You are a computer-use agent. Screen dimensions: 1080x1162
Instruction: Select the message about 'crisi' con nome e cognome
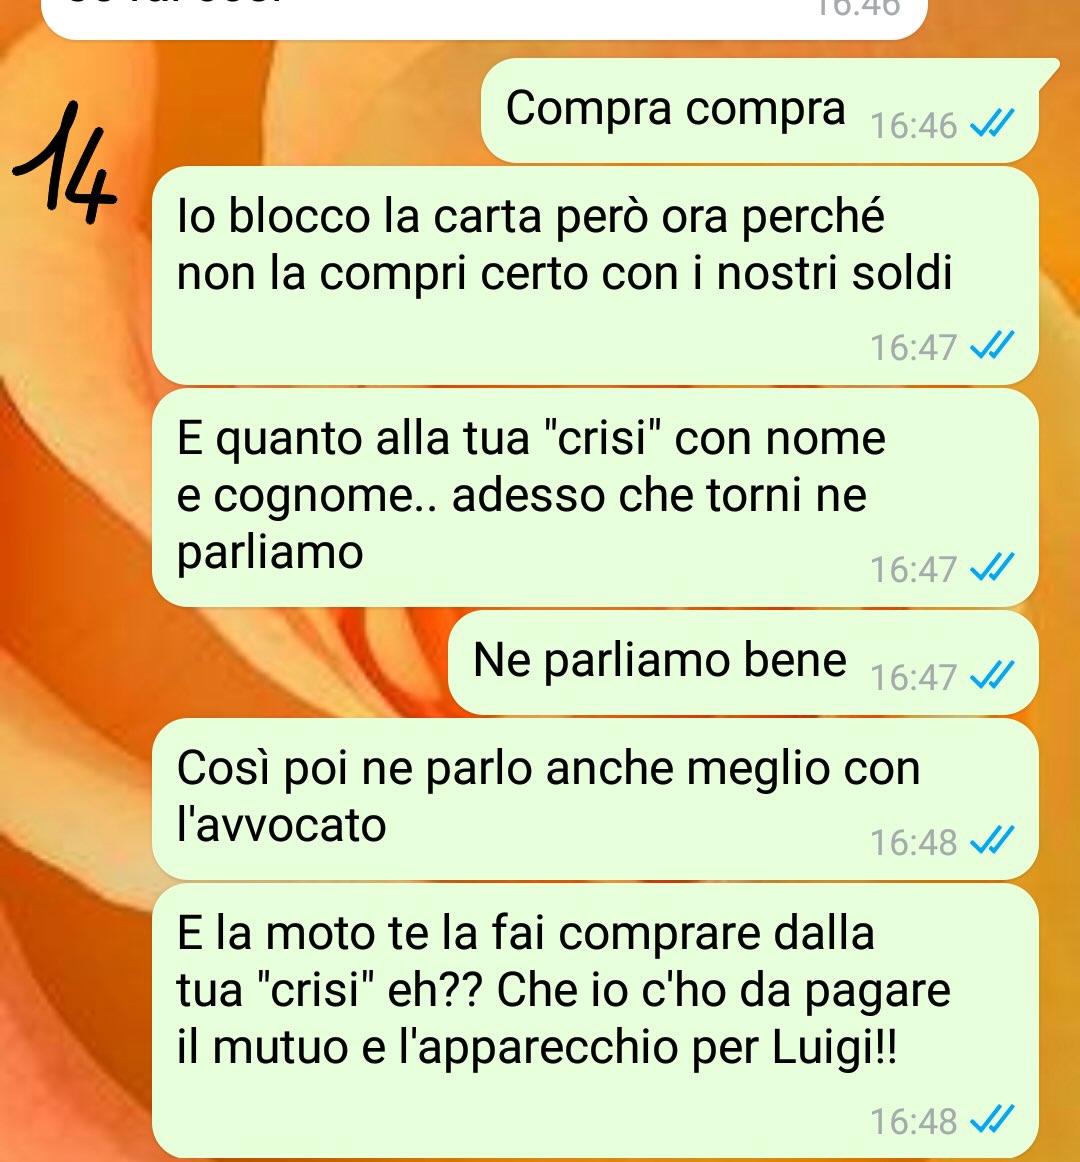tap(594, 498)
